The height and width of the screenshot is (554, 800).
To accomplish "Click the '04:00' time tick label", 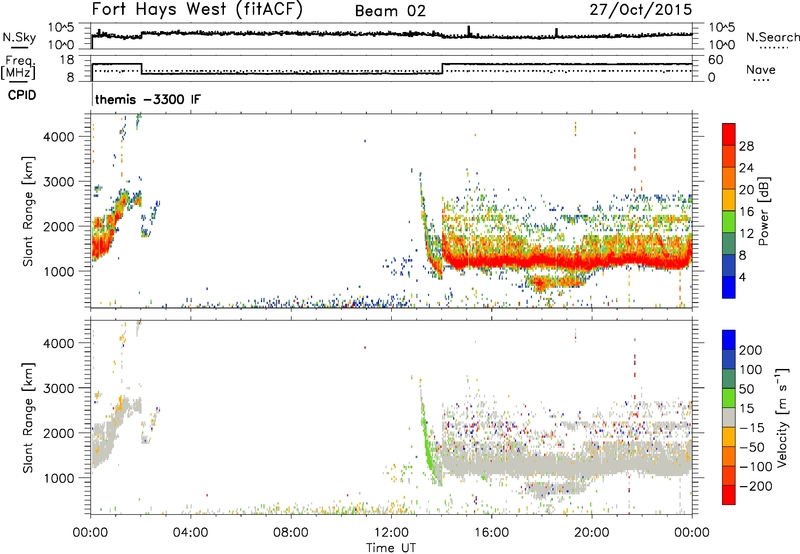I will 191,533.
